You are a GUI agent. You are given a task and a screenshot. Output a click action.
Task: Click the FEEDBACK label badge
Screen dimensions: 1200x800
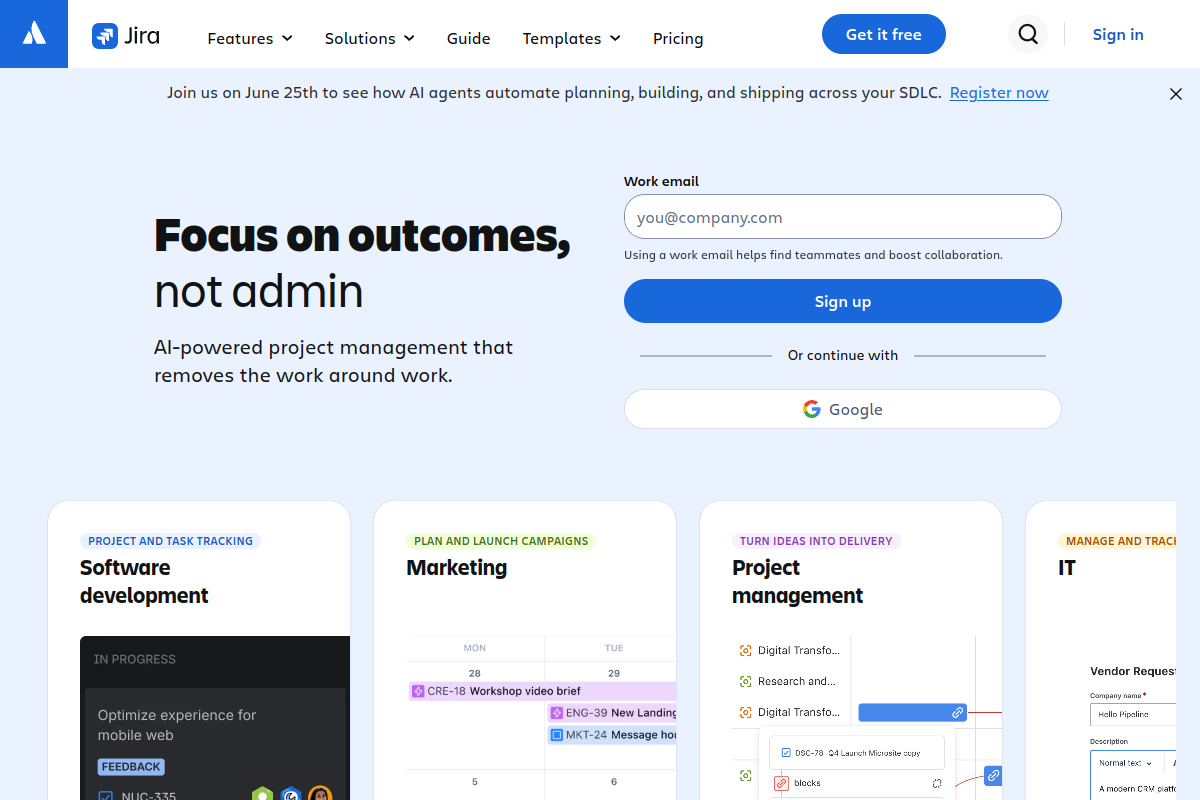click(131, 767)
